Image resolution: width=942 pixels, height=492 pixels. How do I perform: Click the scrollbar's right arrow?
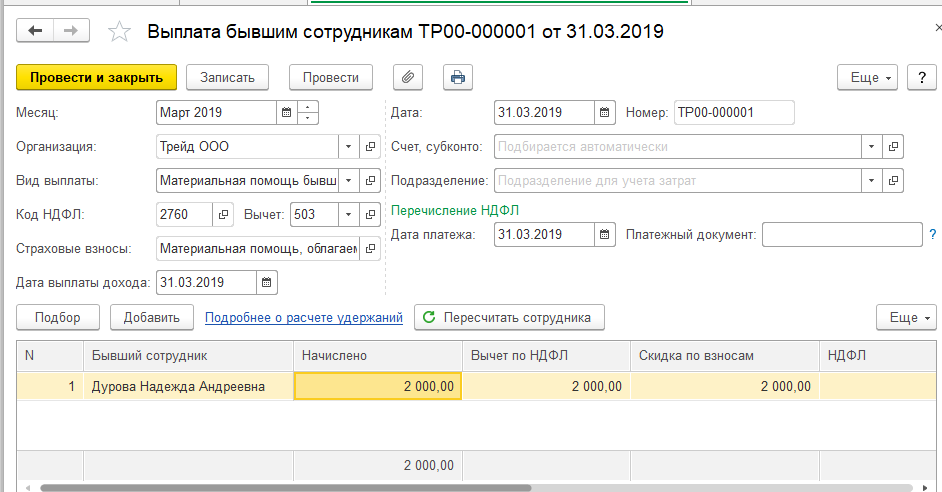pos(925,488)
